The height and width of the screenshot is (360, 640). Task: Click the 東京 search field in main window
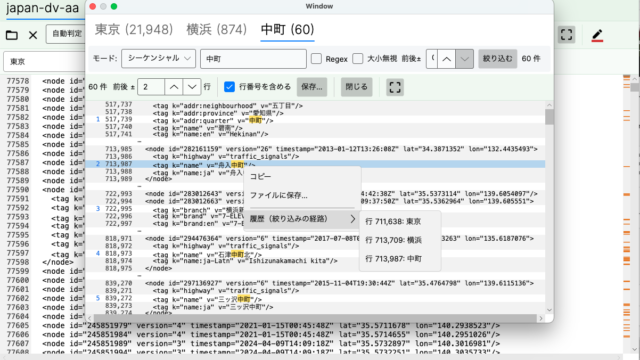coord(44,62)
